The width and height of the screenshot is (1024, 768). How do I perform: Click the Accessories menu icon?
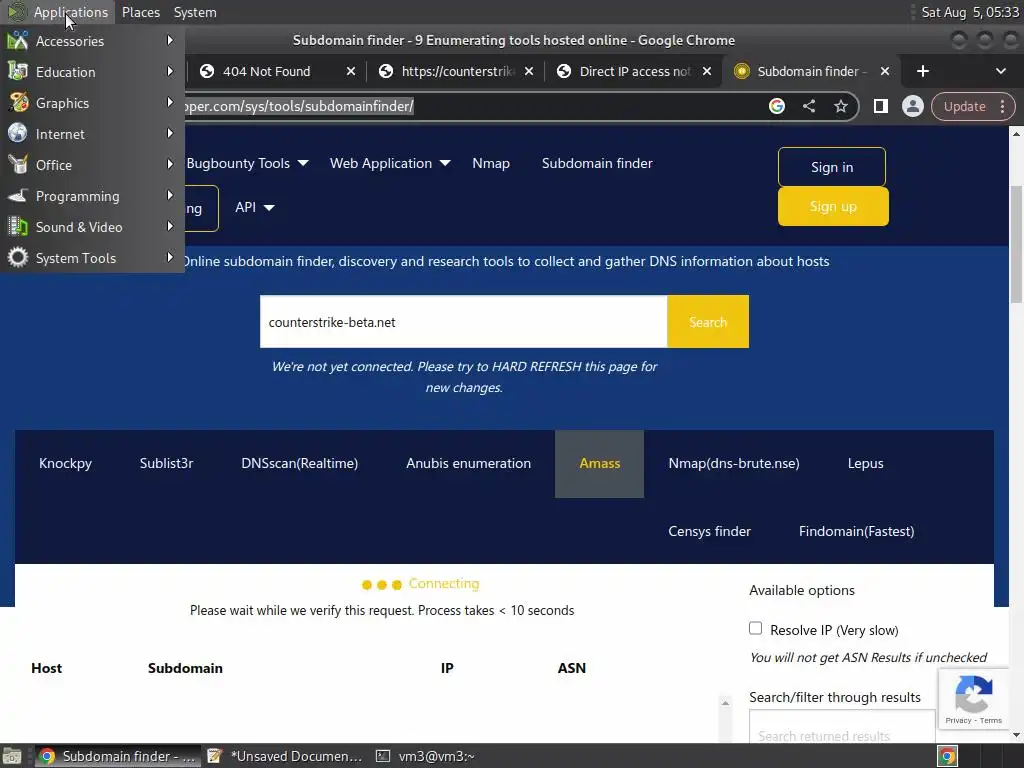tap(18, 40)
